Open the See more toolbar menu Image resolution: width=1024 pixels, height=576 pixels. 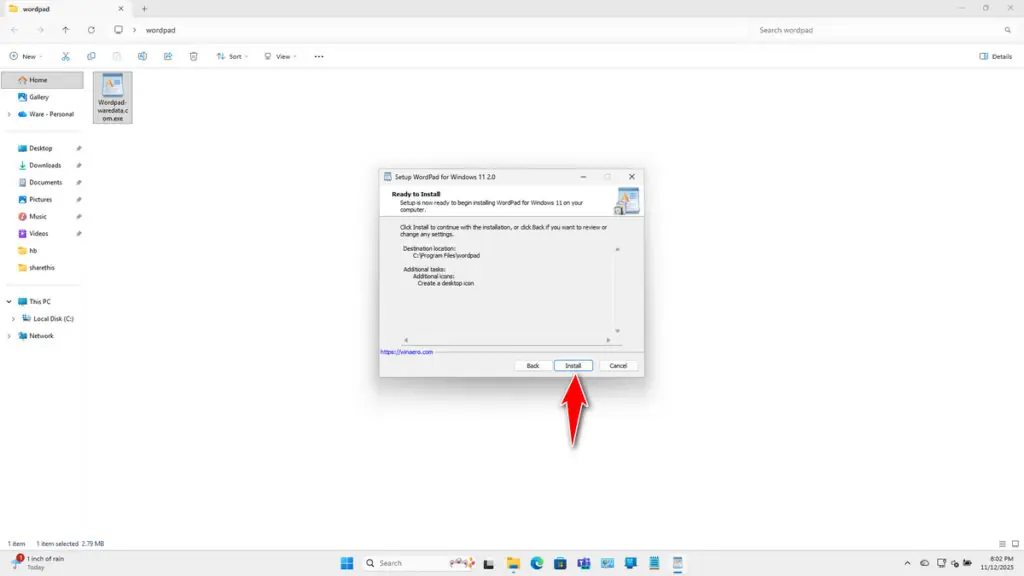319,56
